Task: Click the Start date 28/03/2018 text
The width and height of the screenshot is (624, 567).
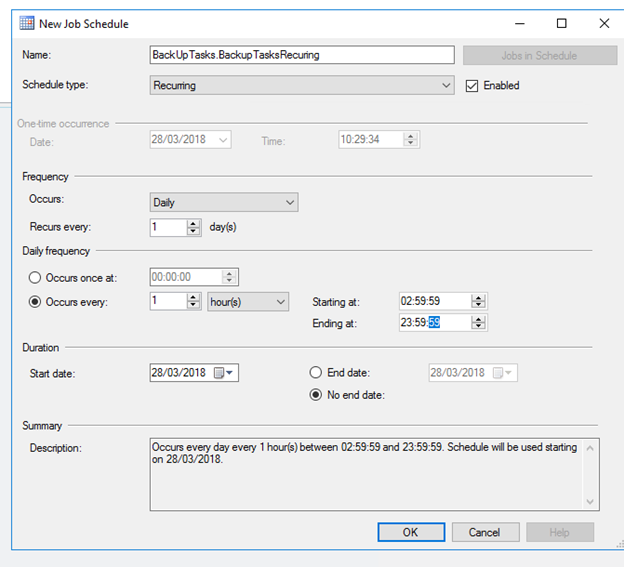Action: pyautogui.click(x=179, y=373)
